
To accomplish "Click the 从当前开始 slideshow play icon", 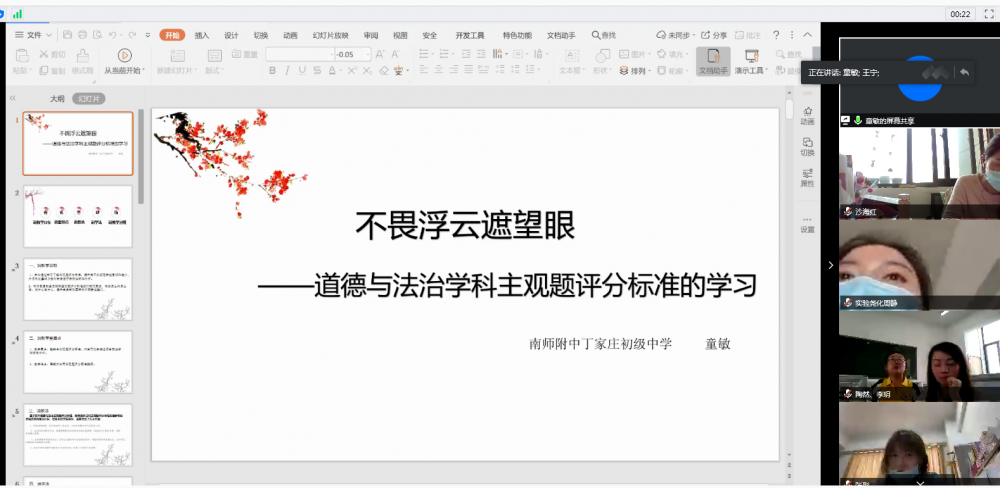I will [124, 56].
